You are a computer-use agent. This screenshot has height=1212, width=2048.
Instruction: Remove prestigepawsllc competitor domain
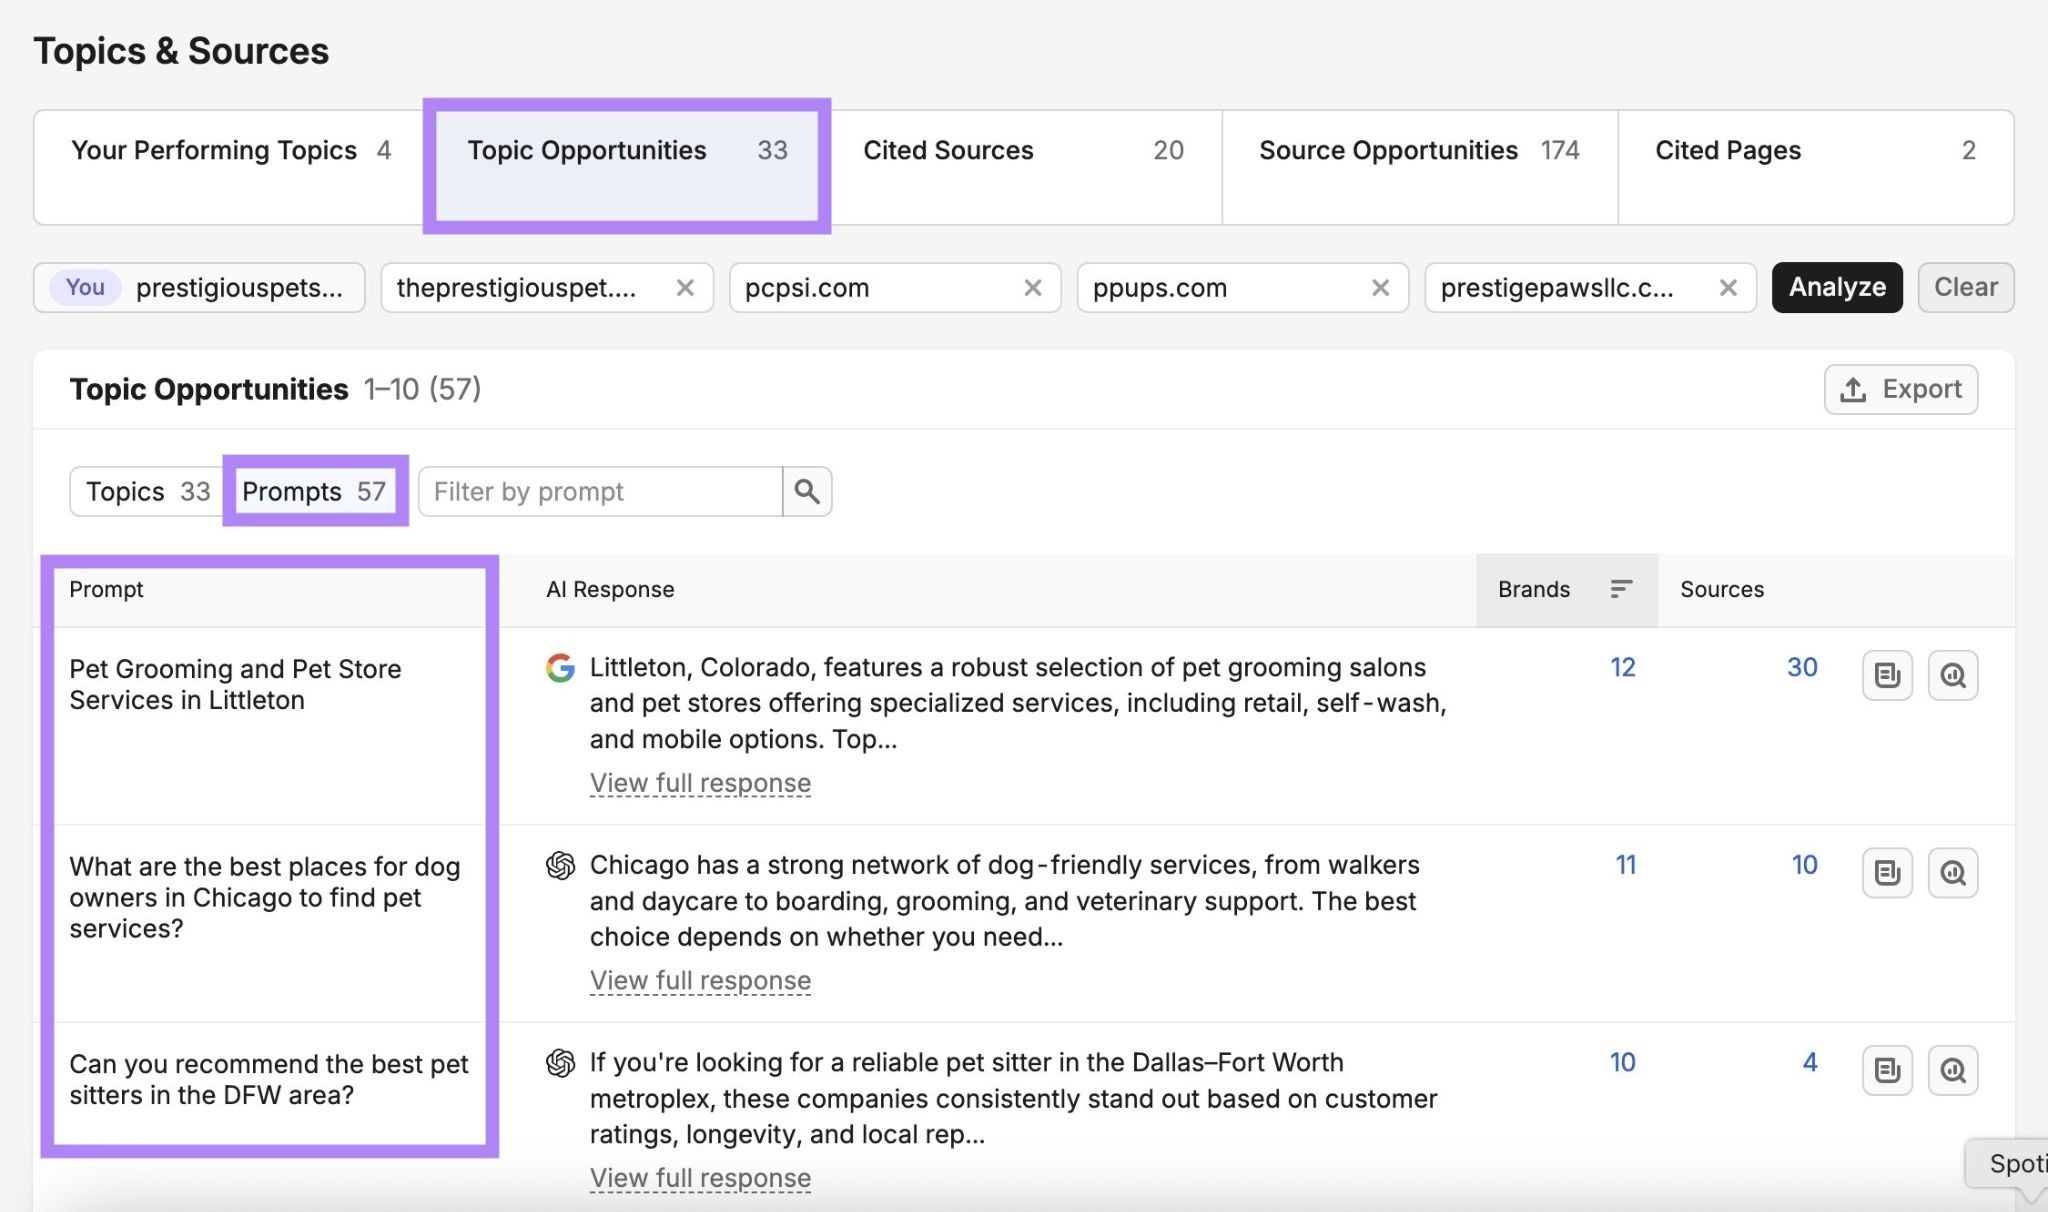click(x=1728, y=288)
